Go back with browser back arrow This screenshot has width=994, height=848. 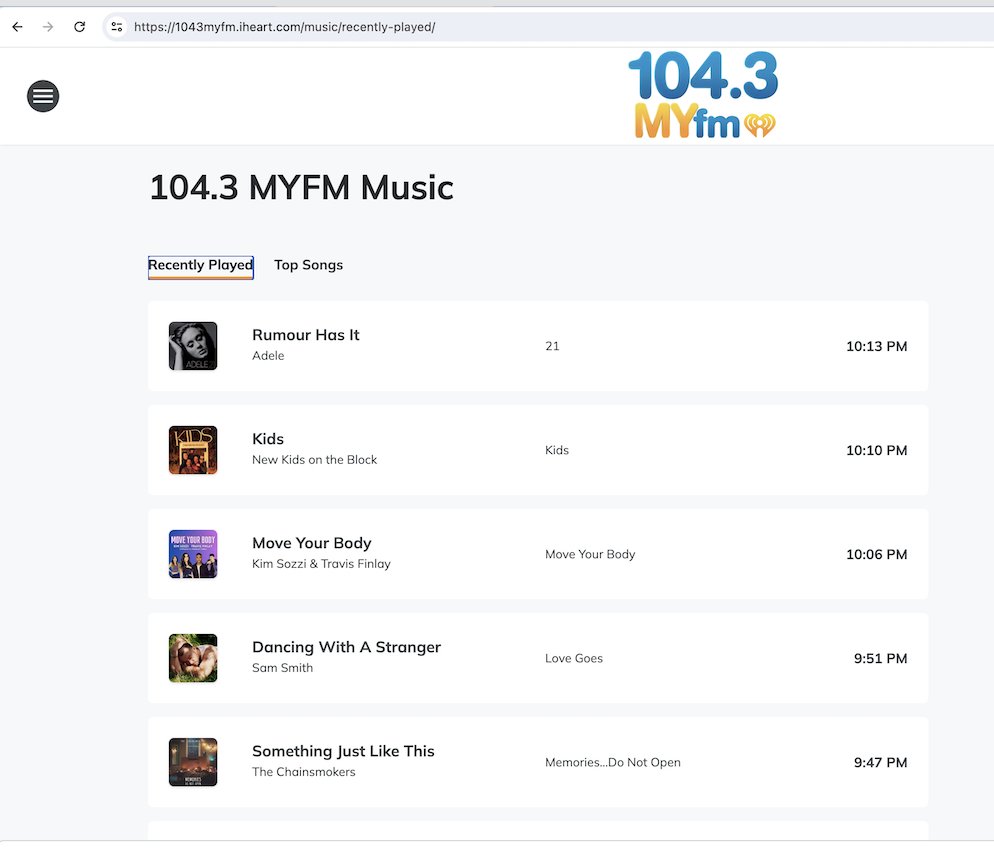point(17,27)
